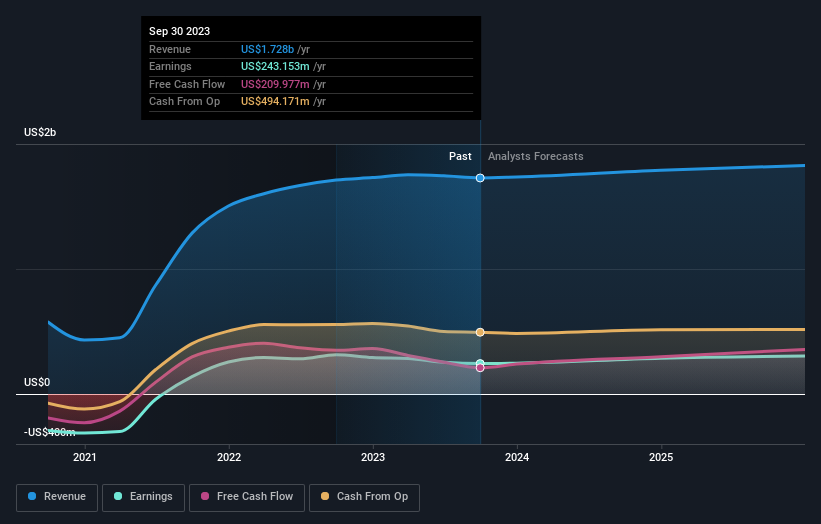Toggle the Cash From Op legend series
The width and height of the screenshot is (821, 524).
point(364,497)
